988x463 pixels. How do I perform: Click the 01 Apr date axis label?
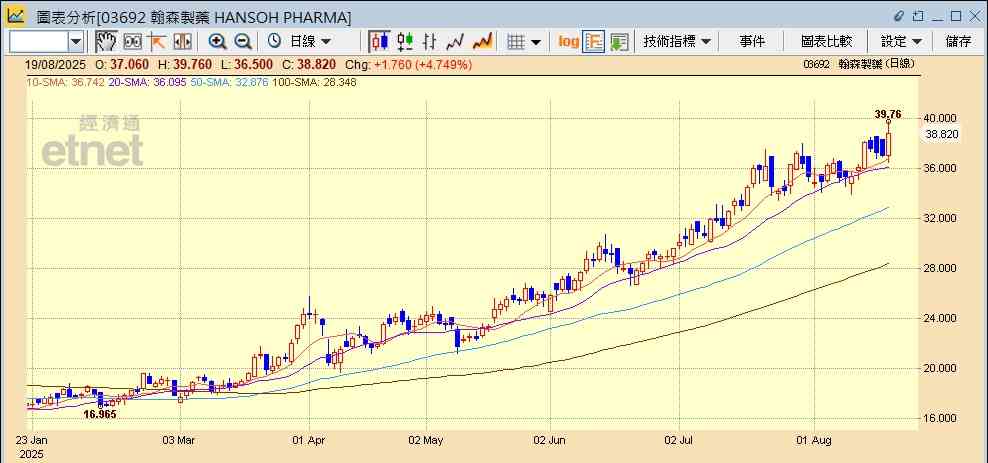point(309,439)
